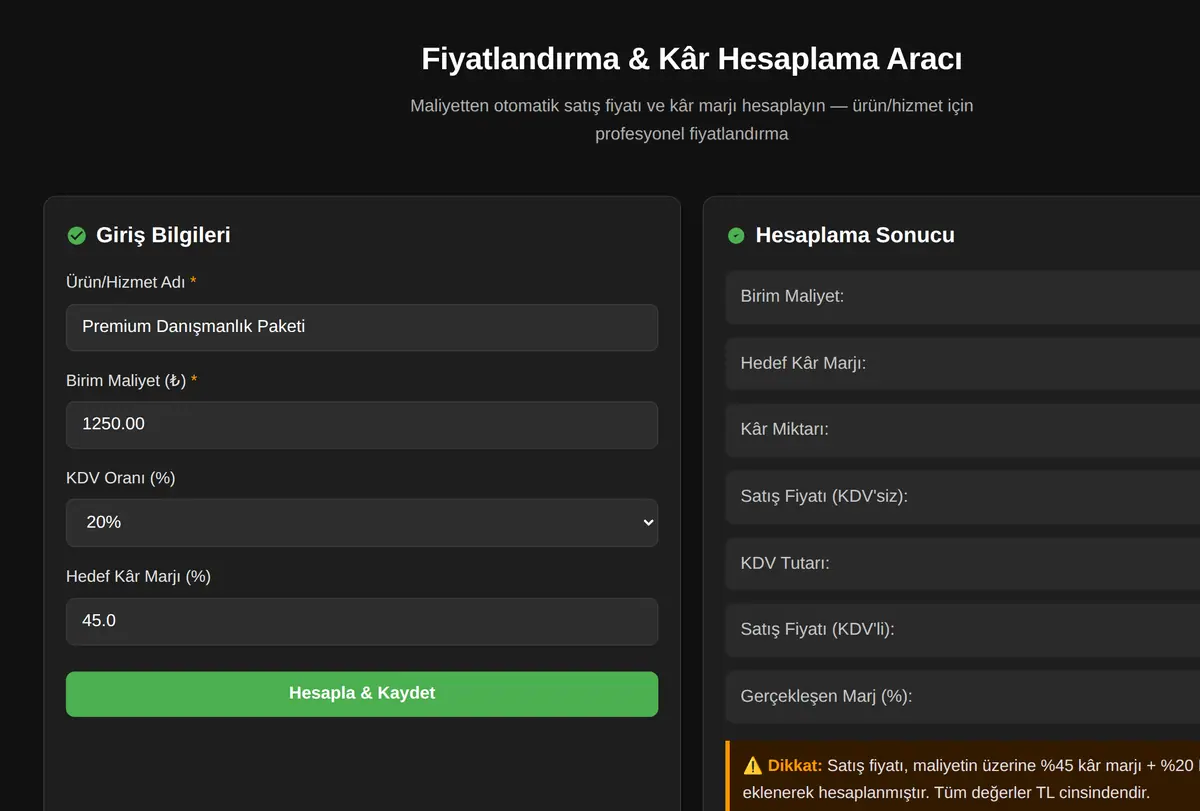Click the Birim Maliyet: result row
This screenshot has height=811, width=1200.
point(963,296)
